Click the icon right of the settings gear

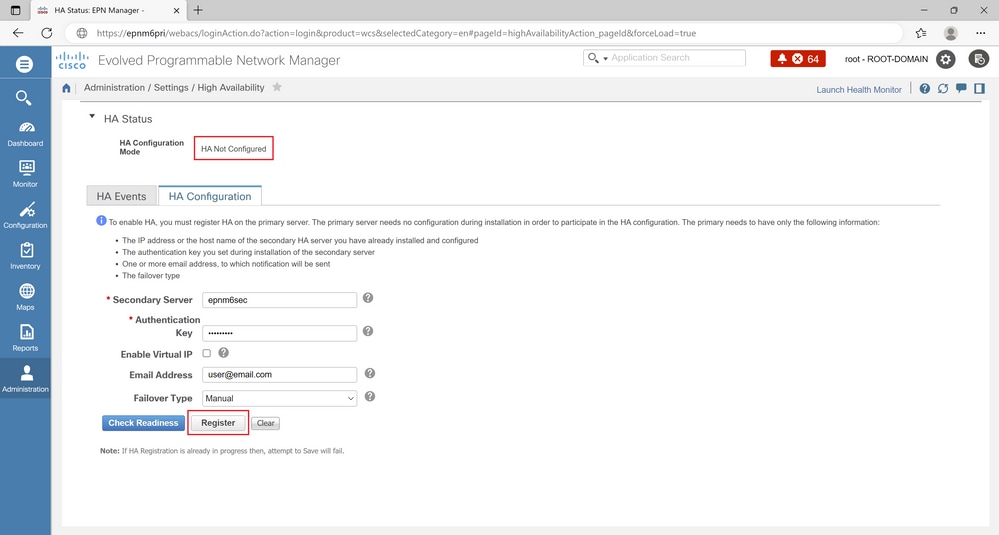click(979, 59)
